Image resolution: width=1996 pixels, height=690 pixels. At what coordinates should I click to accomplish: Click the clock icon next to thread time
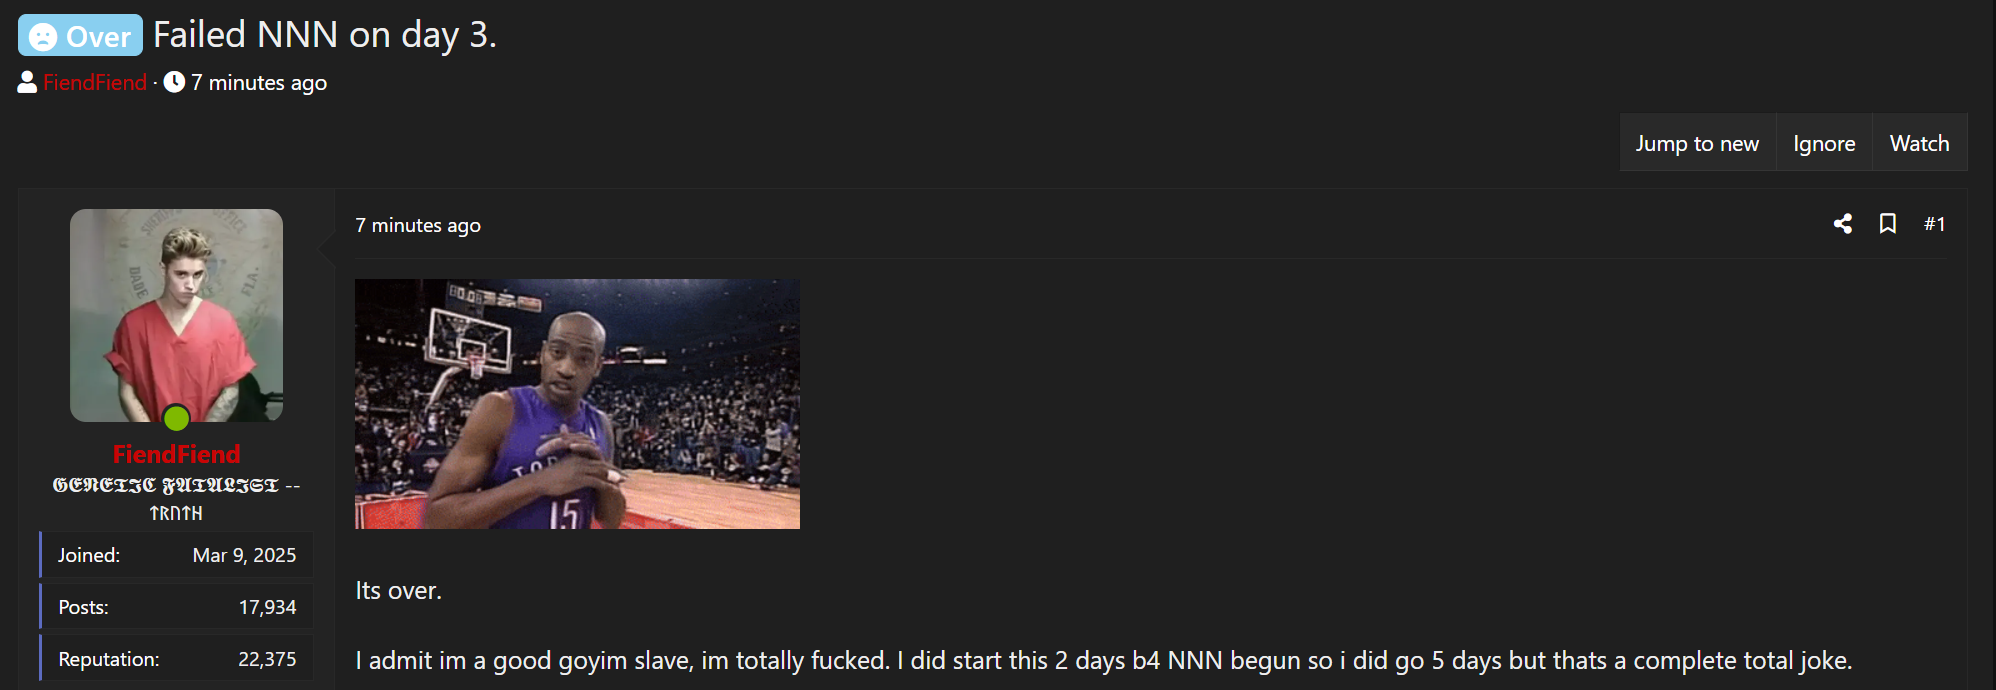click(174, 82)
